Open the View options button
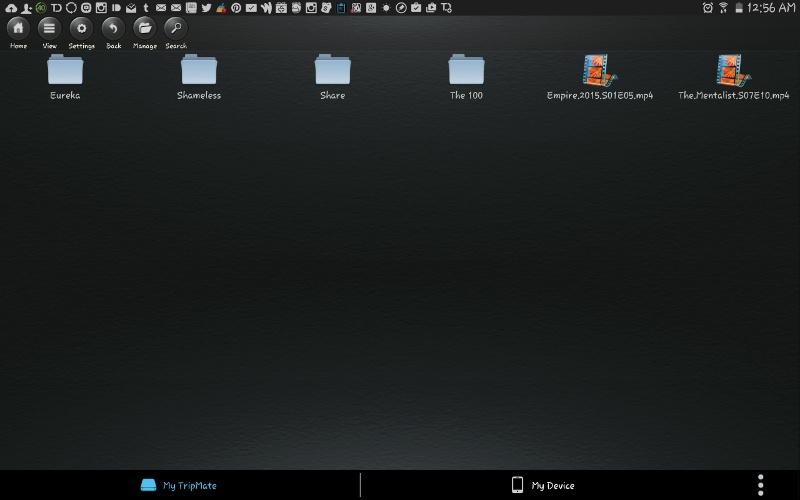800x500 pixels. 49,33
